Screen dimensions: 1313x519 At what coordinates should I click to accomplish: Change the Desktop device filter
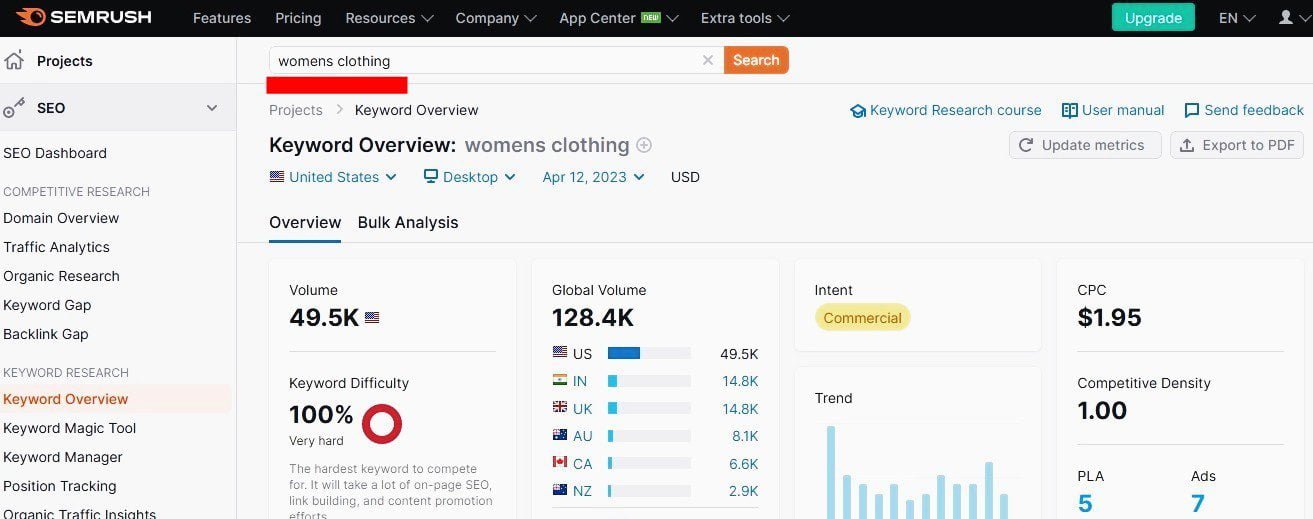[x=469, y=177]
